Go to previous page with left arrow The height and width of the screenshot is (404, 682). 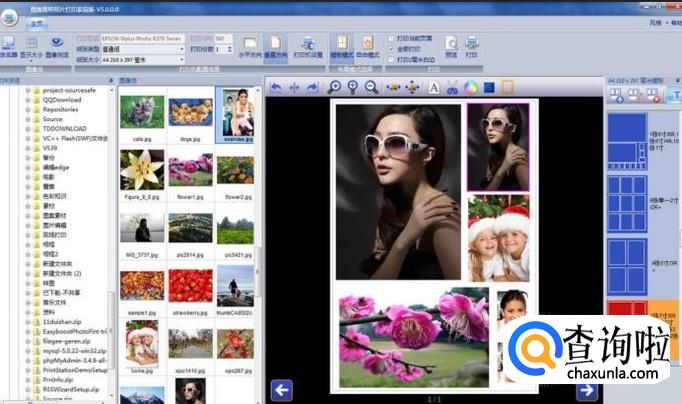[x=281, y=389]
